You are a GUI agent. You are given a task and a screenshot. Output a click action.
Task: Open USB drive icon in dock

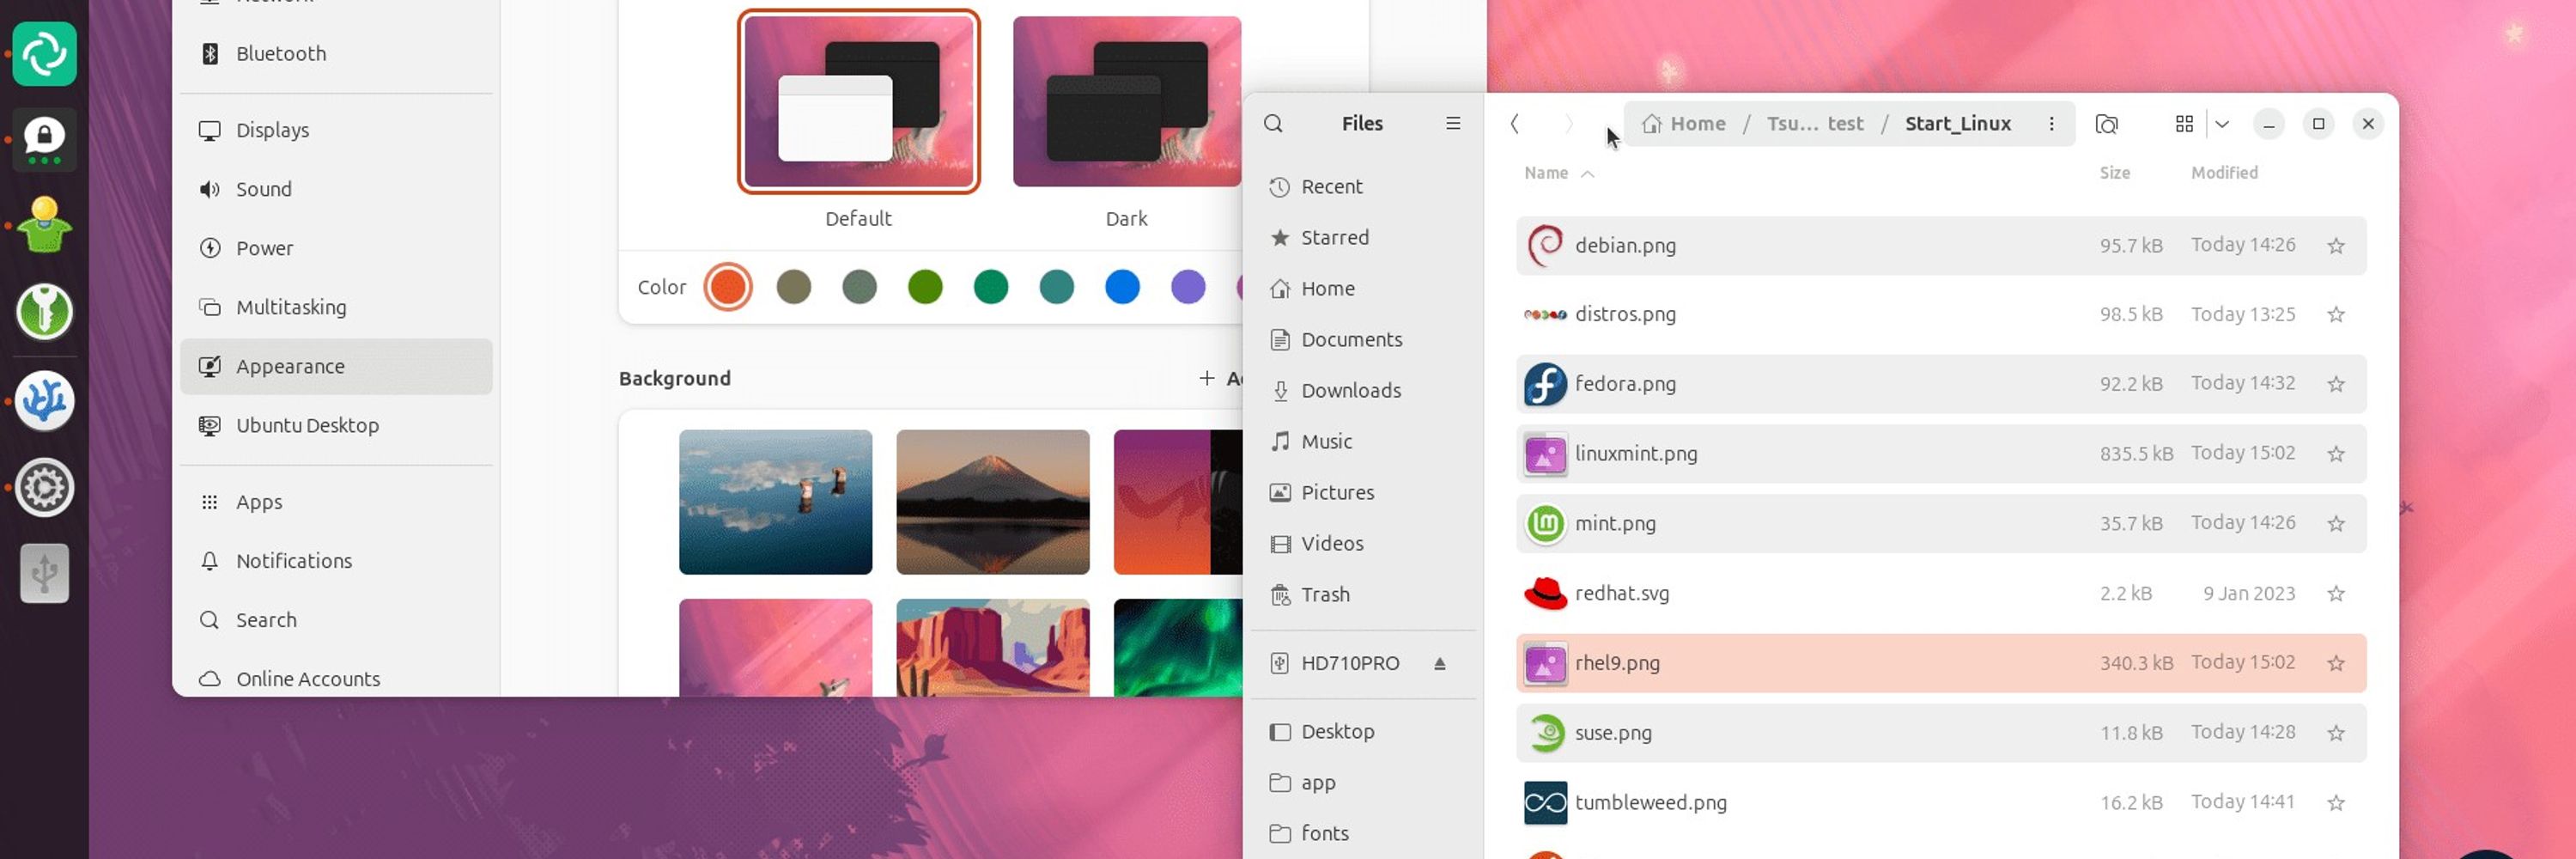click(44, 574)
